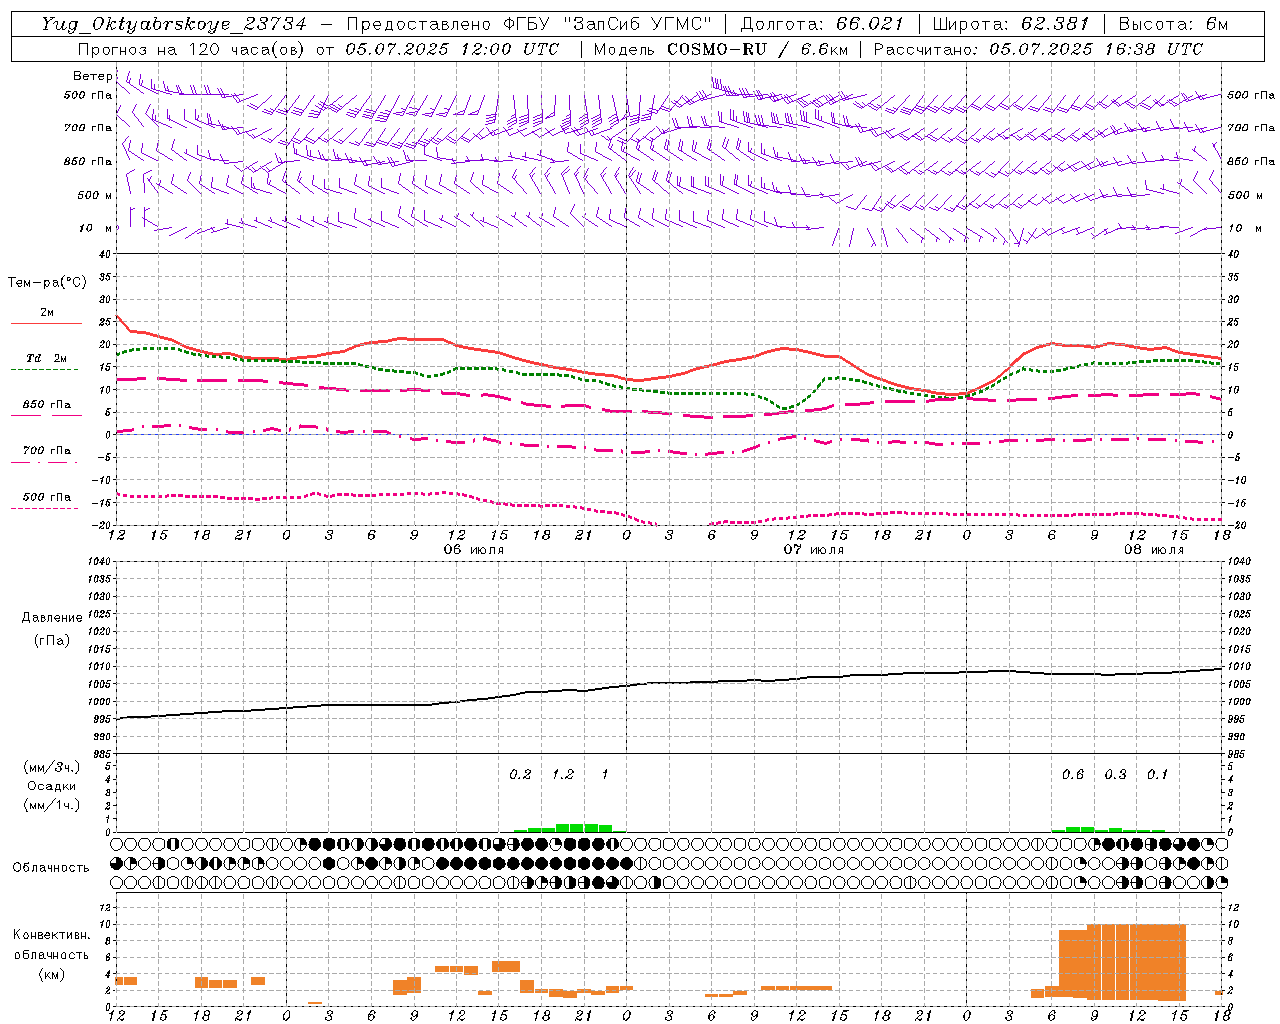Click the Td 2м dew point legend entry
The height and width of the screenshot is (1024, 1280).
coord(46,358)
